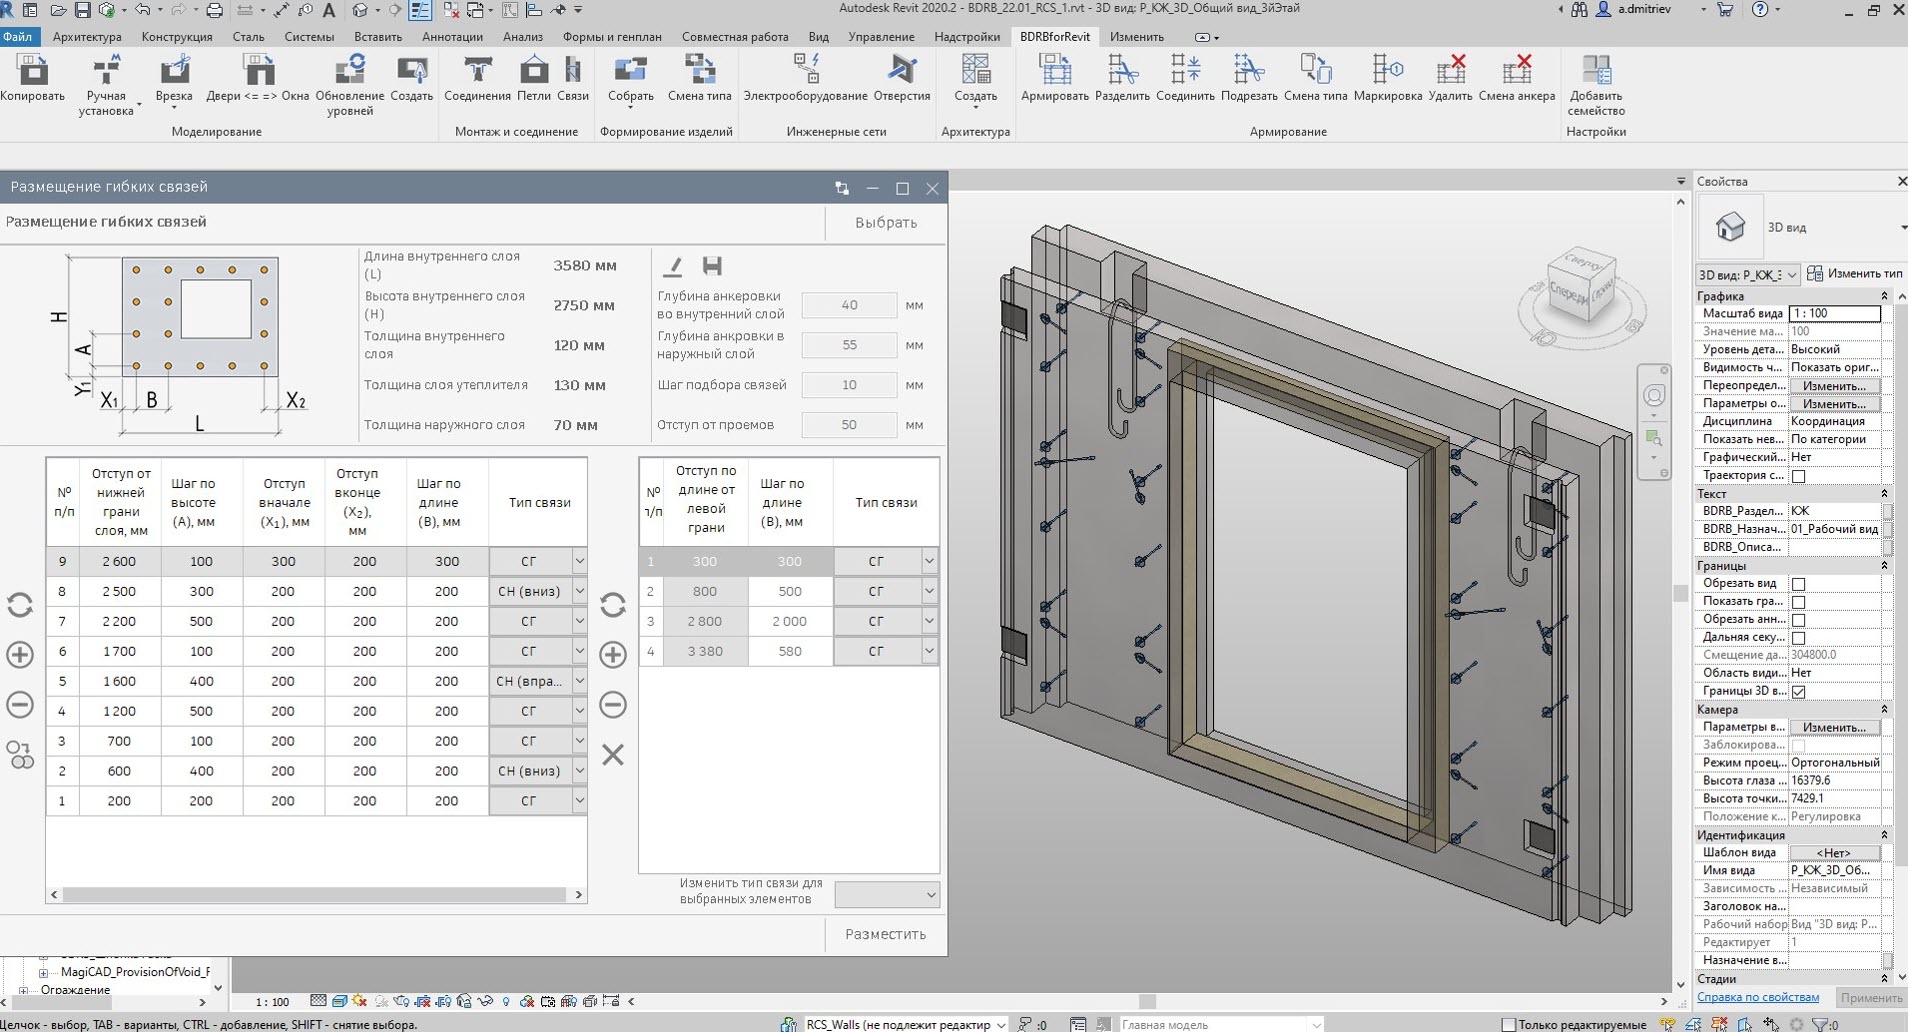Screen dimensions: 1908x1032
Task: Open the Архитектура ribbon tab
Action: pos(87,37)
